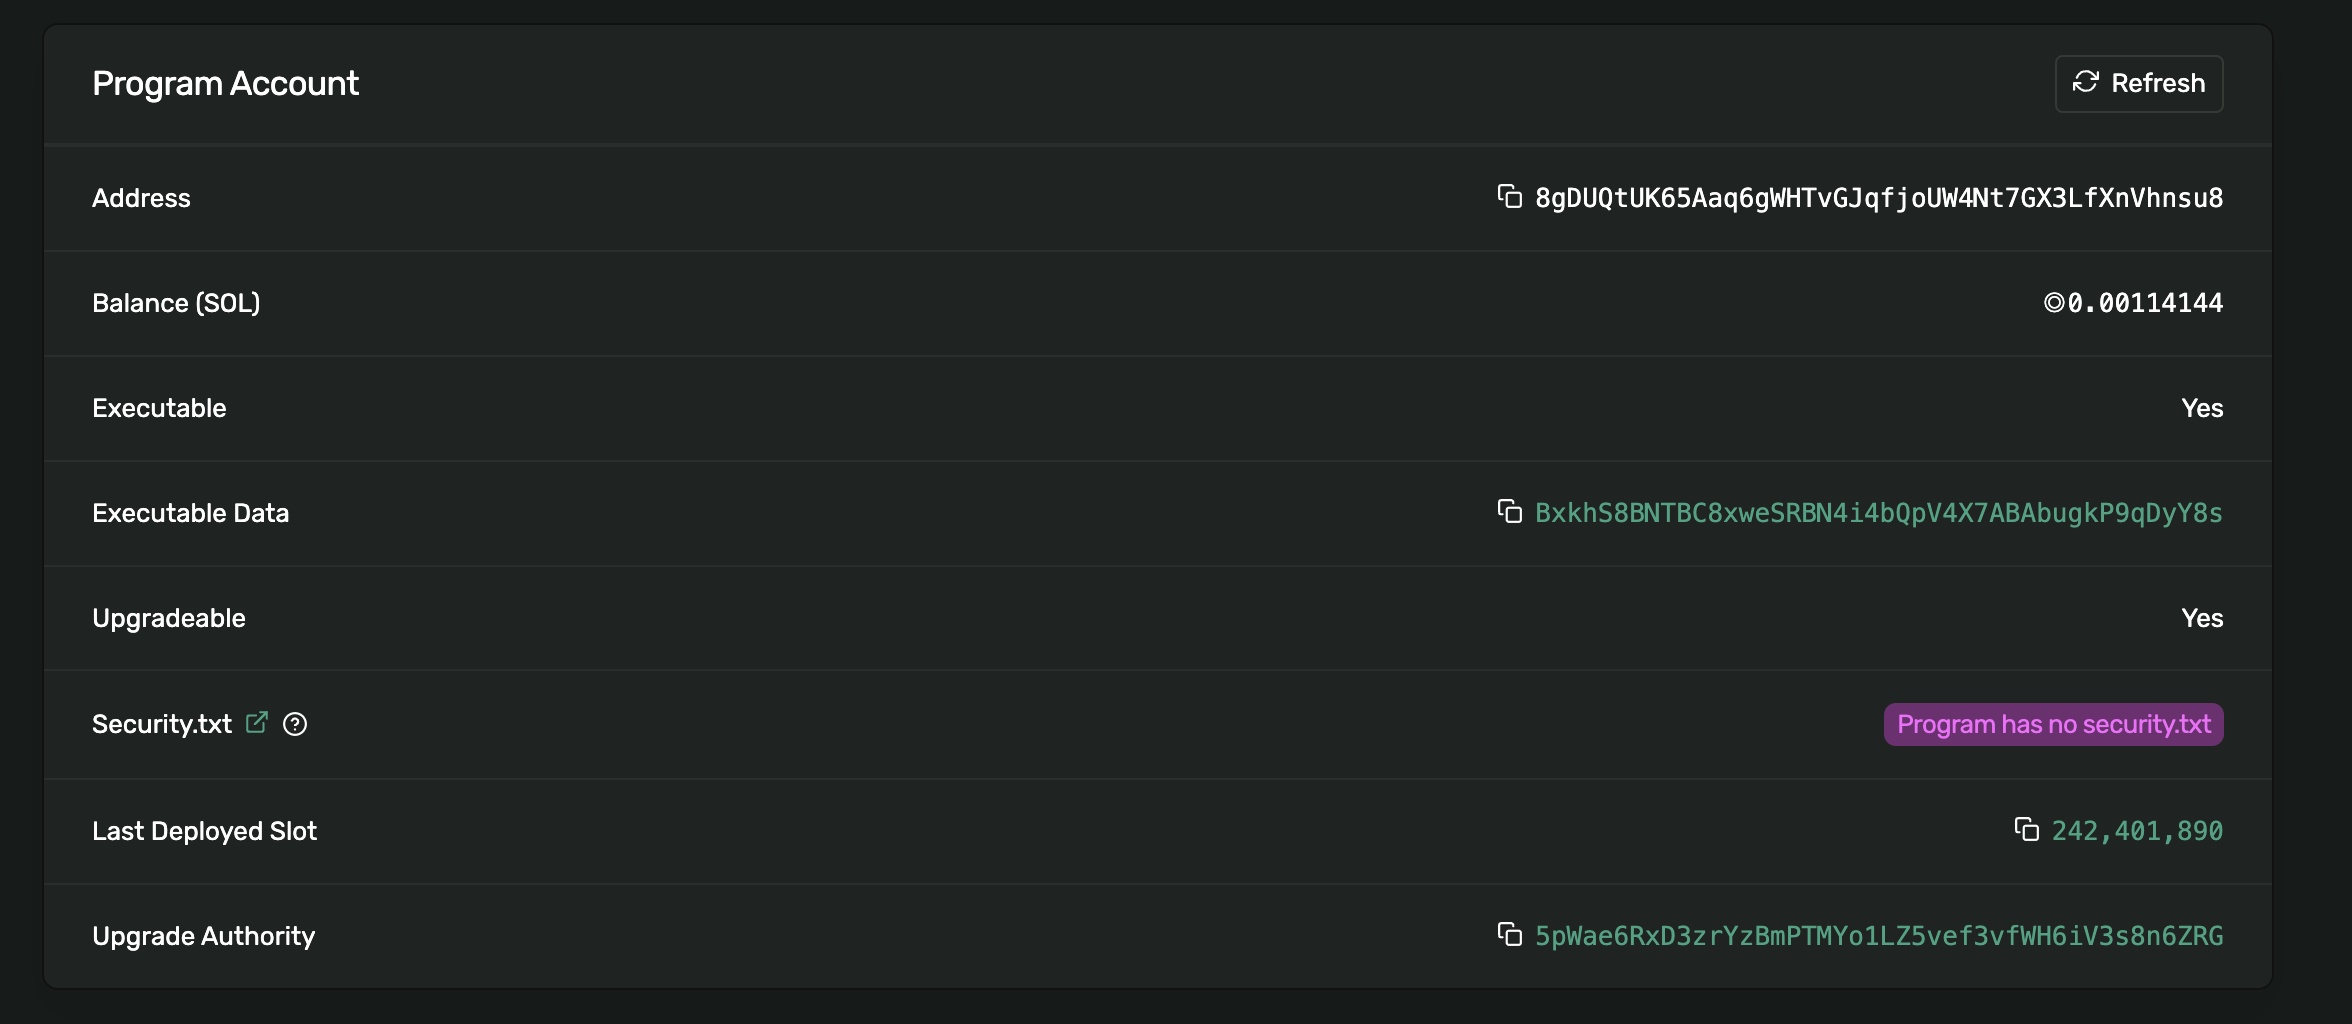The height and width of the screenshot is (1024, 2352).
Task: Click the Refresh button
Action: point(2138,84)
